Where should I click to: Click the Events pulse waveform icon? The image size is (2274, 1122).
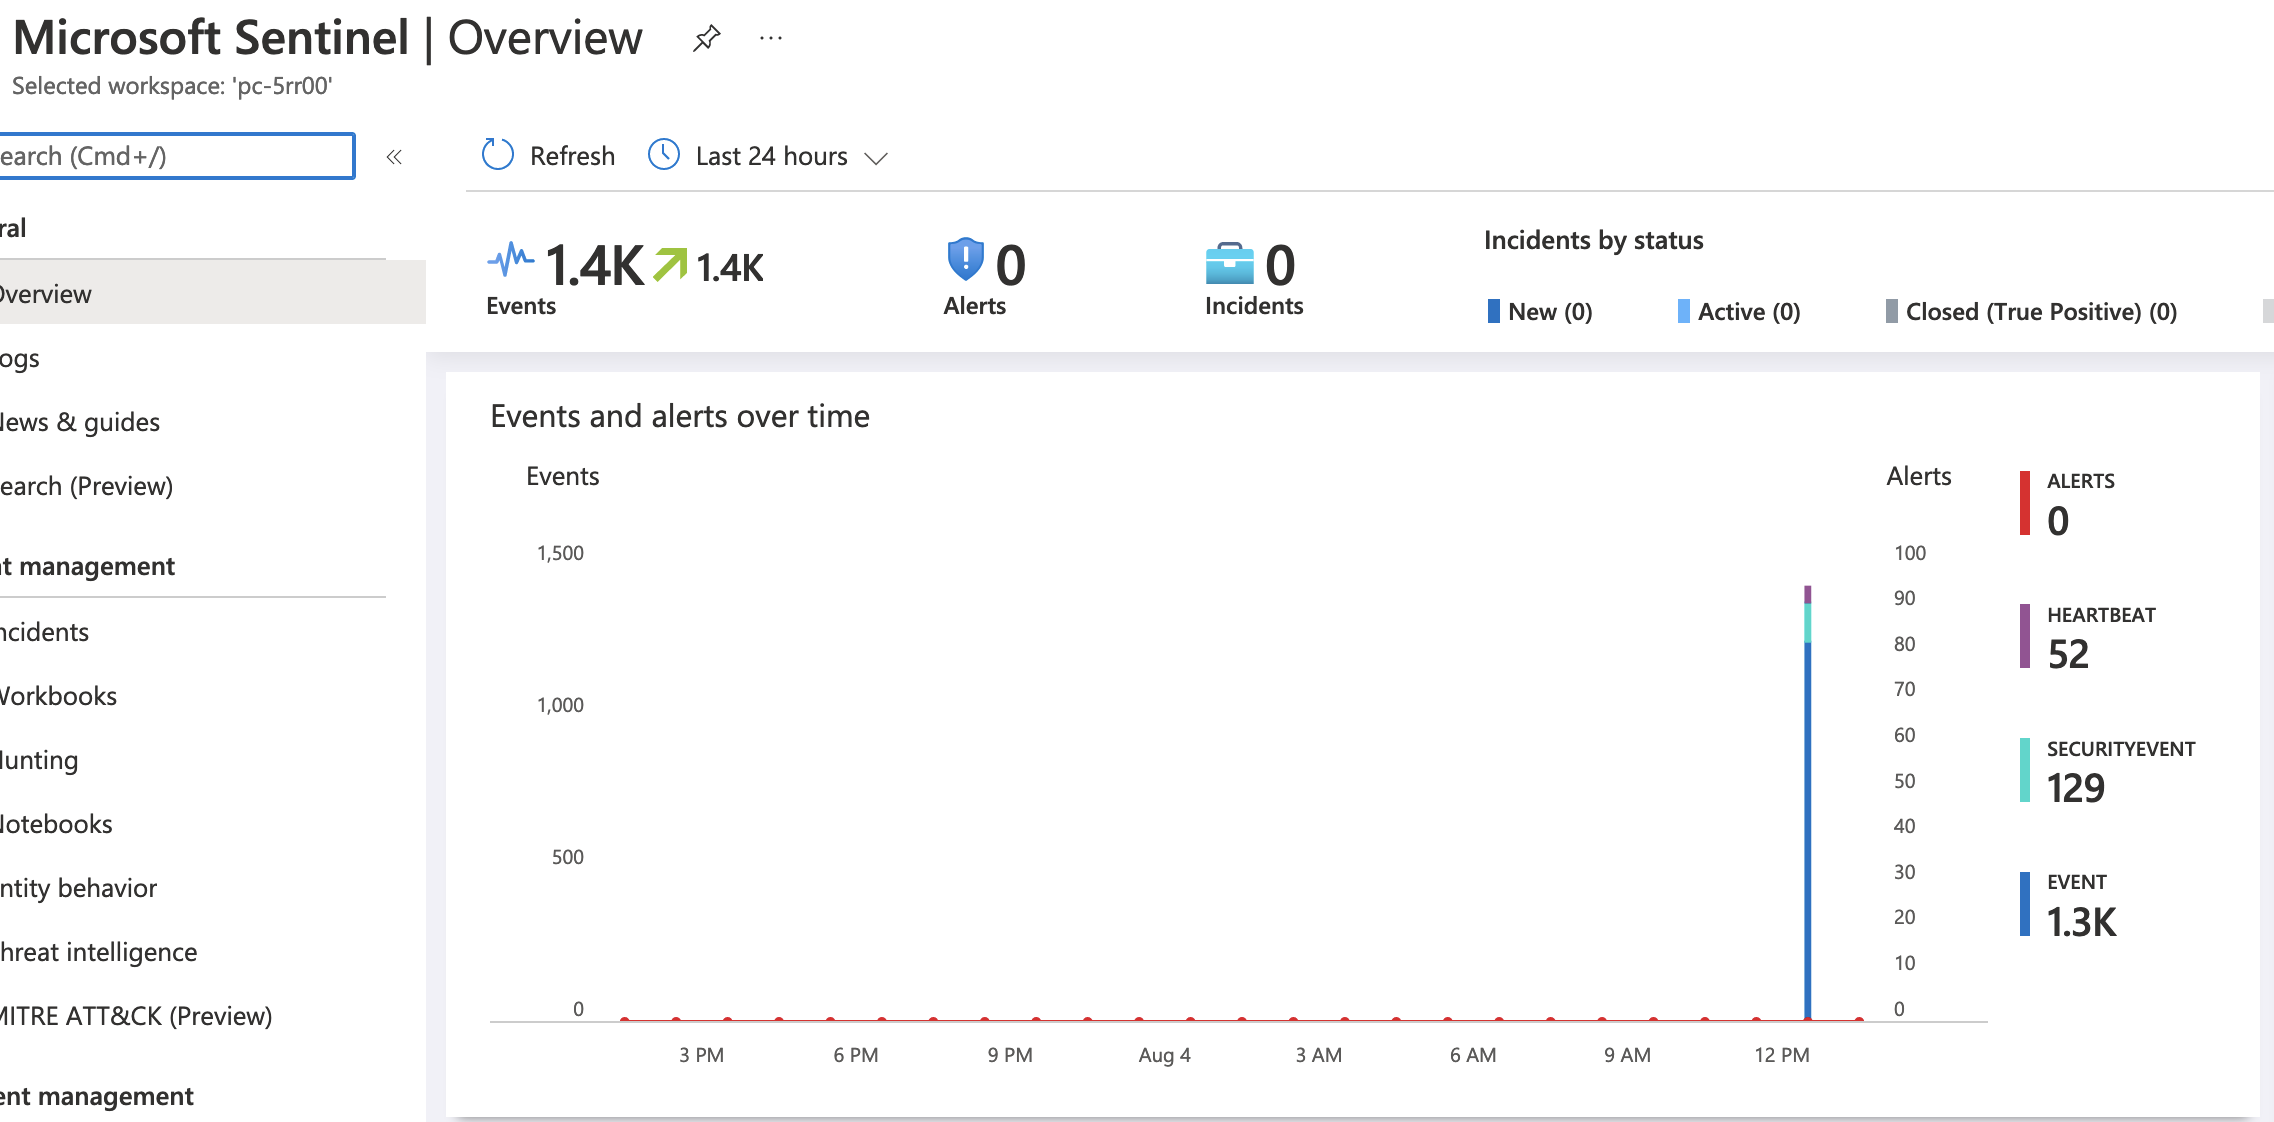[510, 260]
